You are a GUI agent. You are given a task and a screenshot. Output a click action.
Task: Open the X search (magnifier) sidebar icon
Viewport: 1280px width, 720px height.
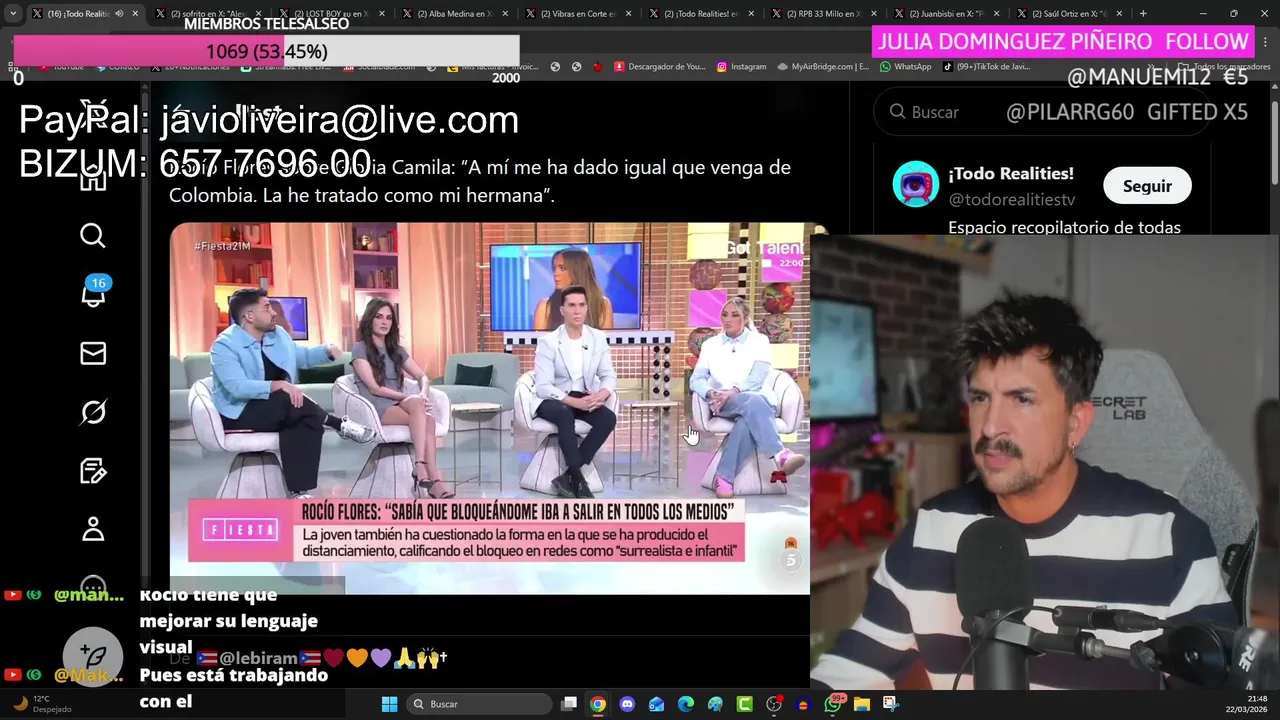click(93, 236)
